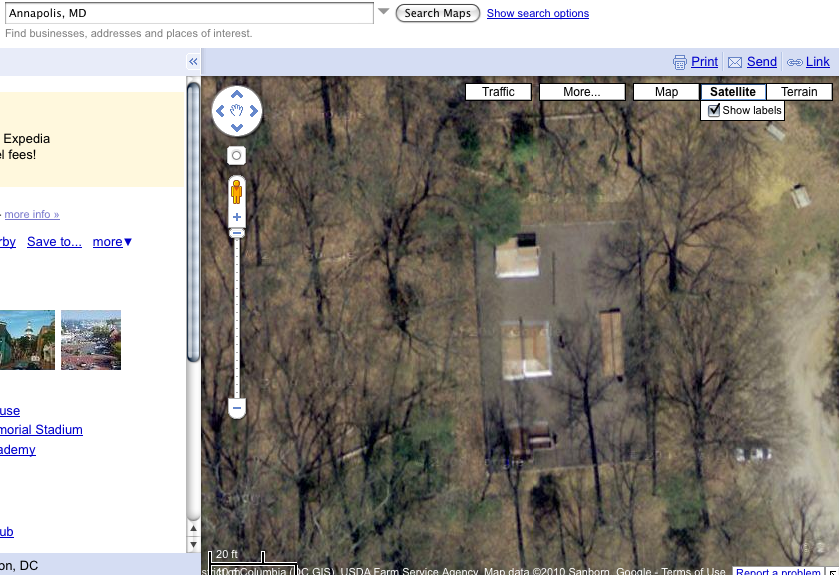Pan the map left with the arrow

click(x=220, y=111)
